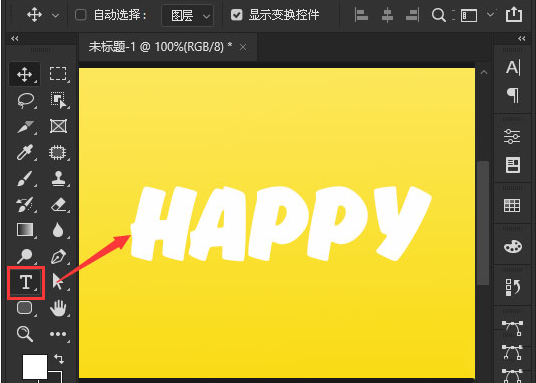Open the 图层 dropdown in options bar
This screenshot has height=383, width=536.
(187, 15)
